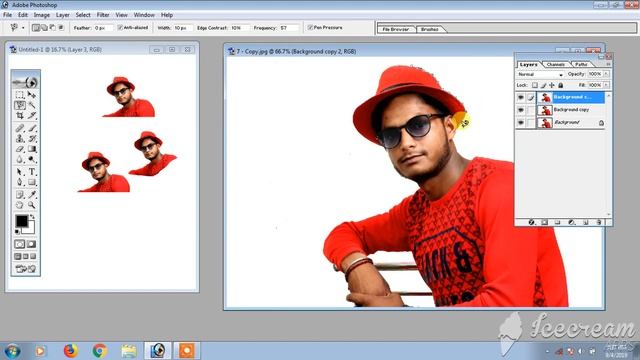Click Create new layer icon
Image resolution: width=640 pixels, height=360 pixels.
[x=585, y=222]
